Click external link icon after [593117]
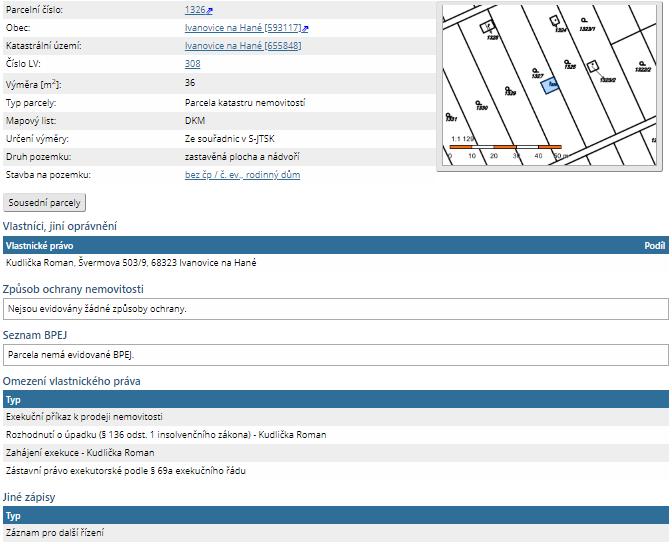The image size is (672, 544). pyautogui.click(x=305, y=29)
